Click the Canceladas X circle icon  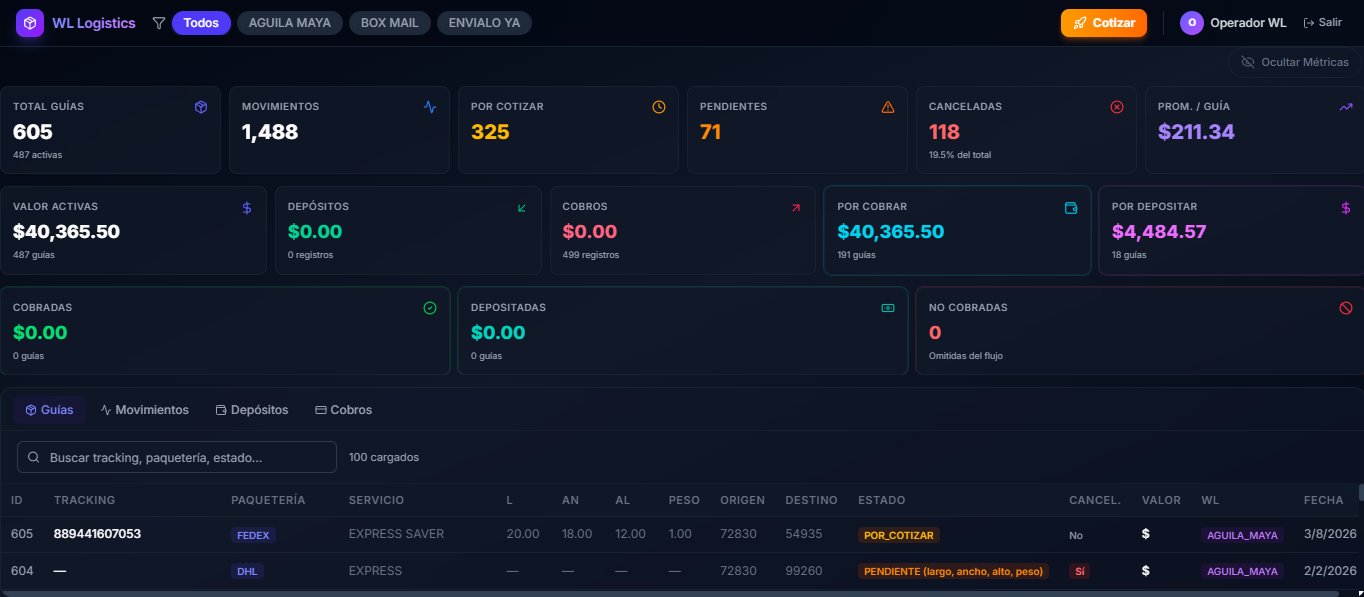coord(1117,107)
